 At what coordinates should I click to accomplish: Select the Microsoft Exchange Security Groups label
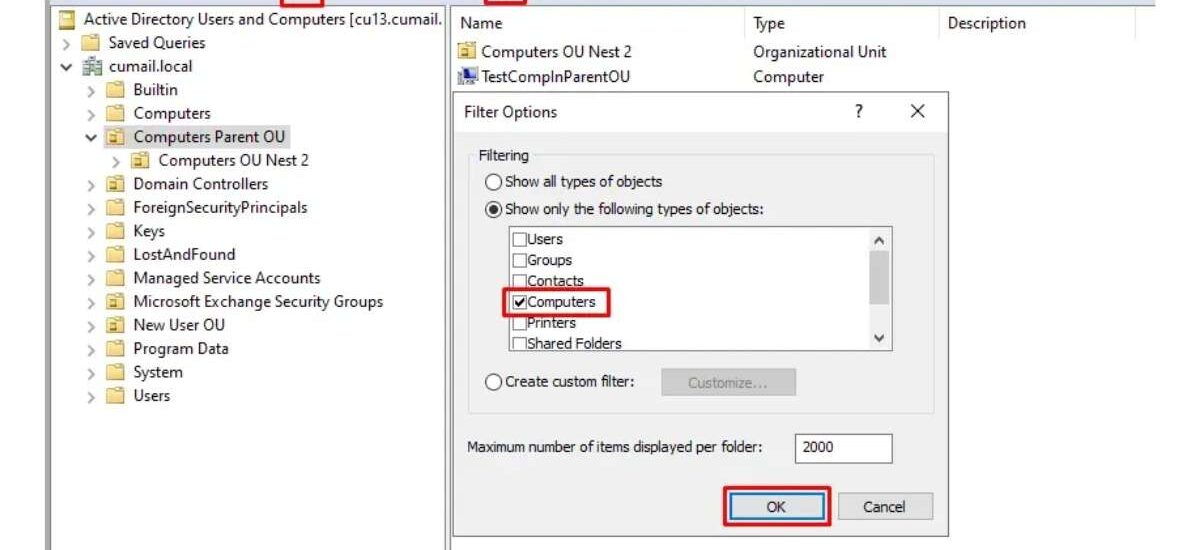pos(258,301)
